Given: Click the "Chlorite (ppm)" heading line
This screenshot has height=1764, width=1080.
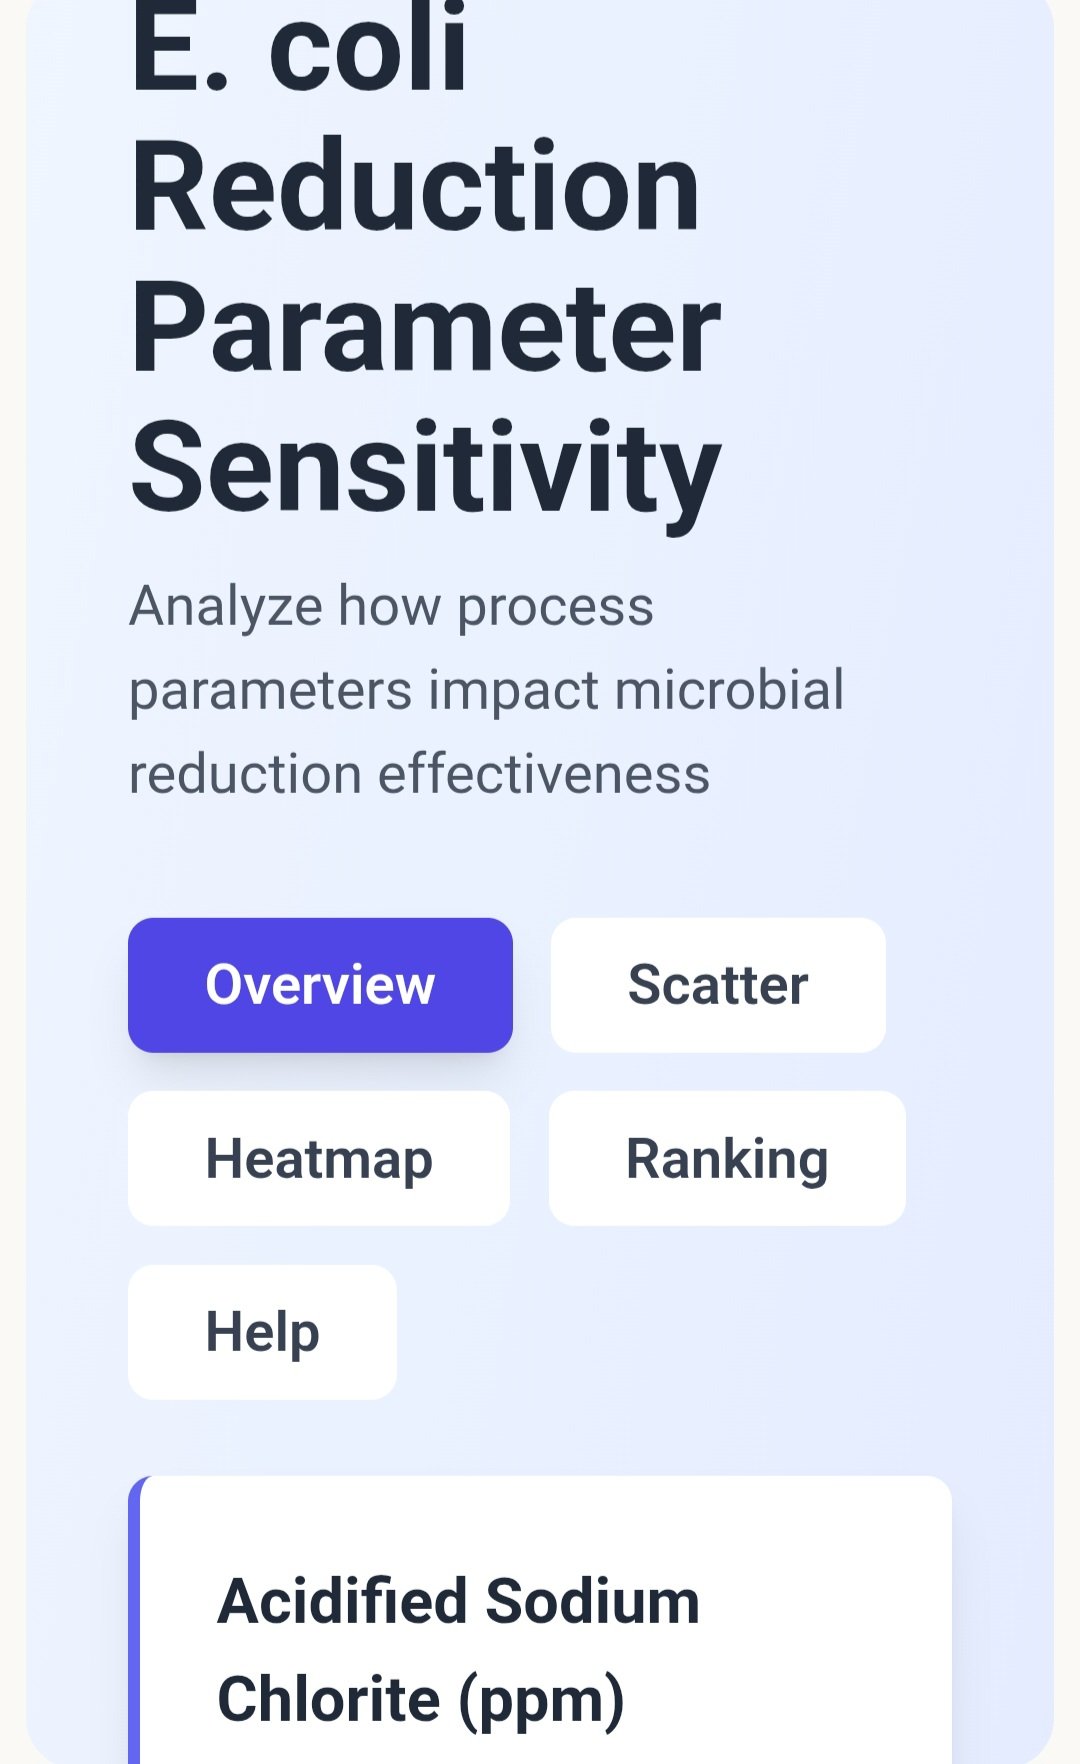Looking at the screenshot, I should point(420,1699).
